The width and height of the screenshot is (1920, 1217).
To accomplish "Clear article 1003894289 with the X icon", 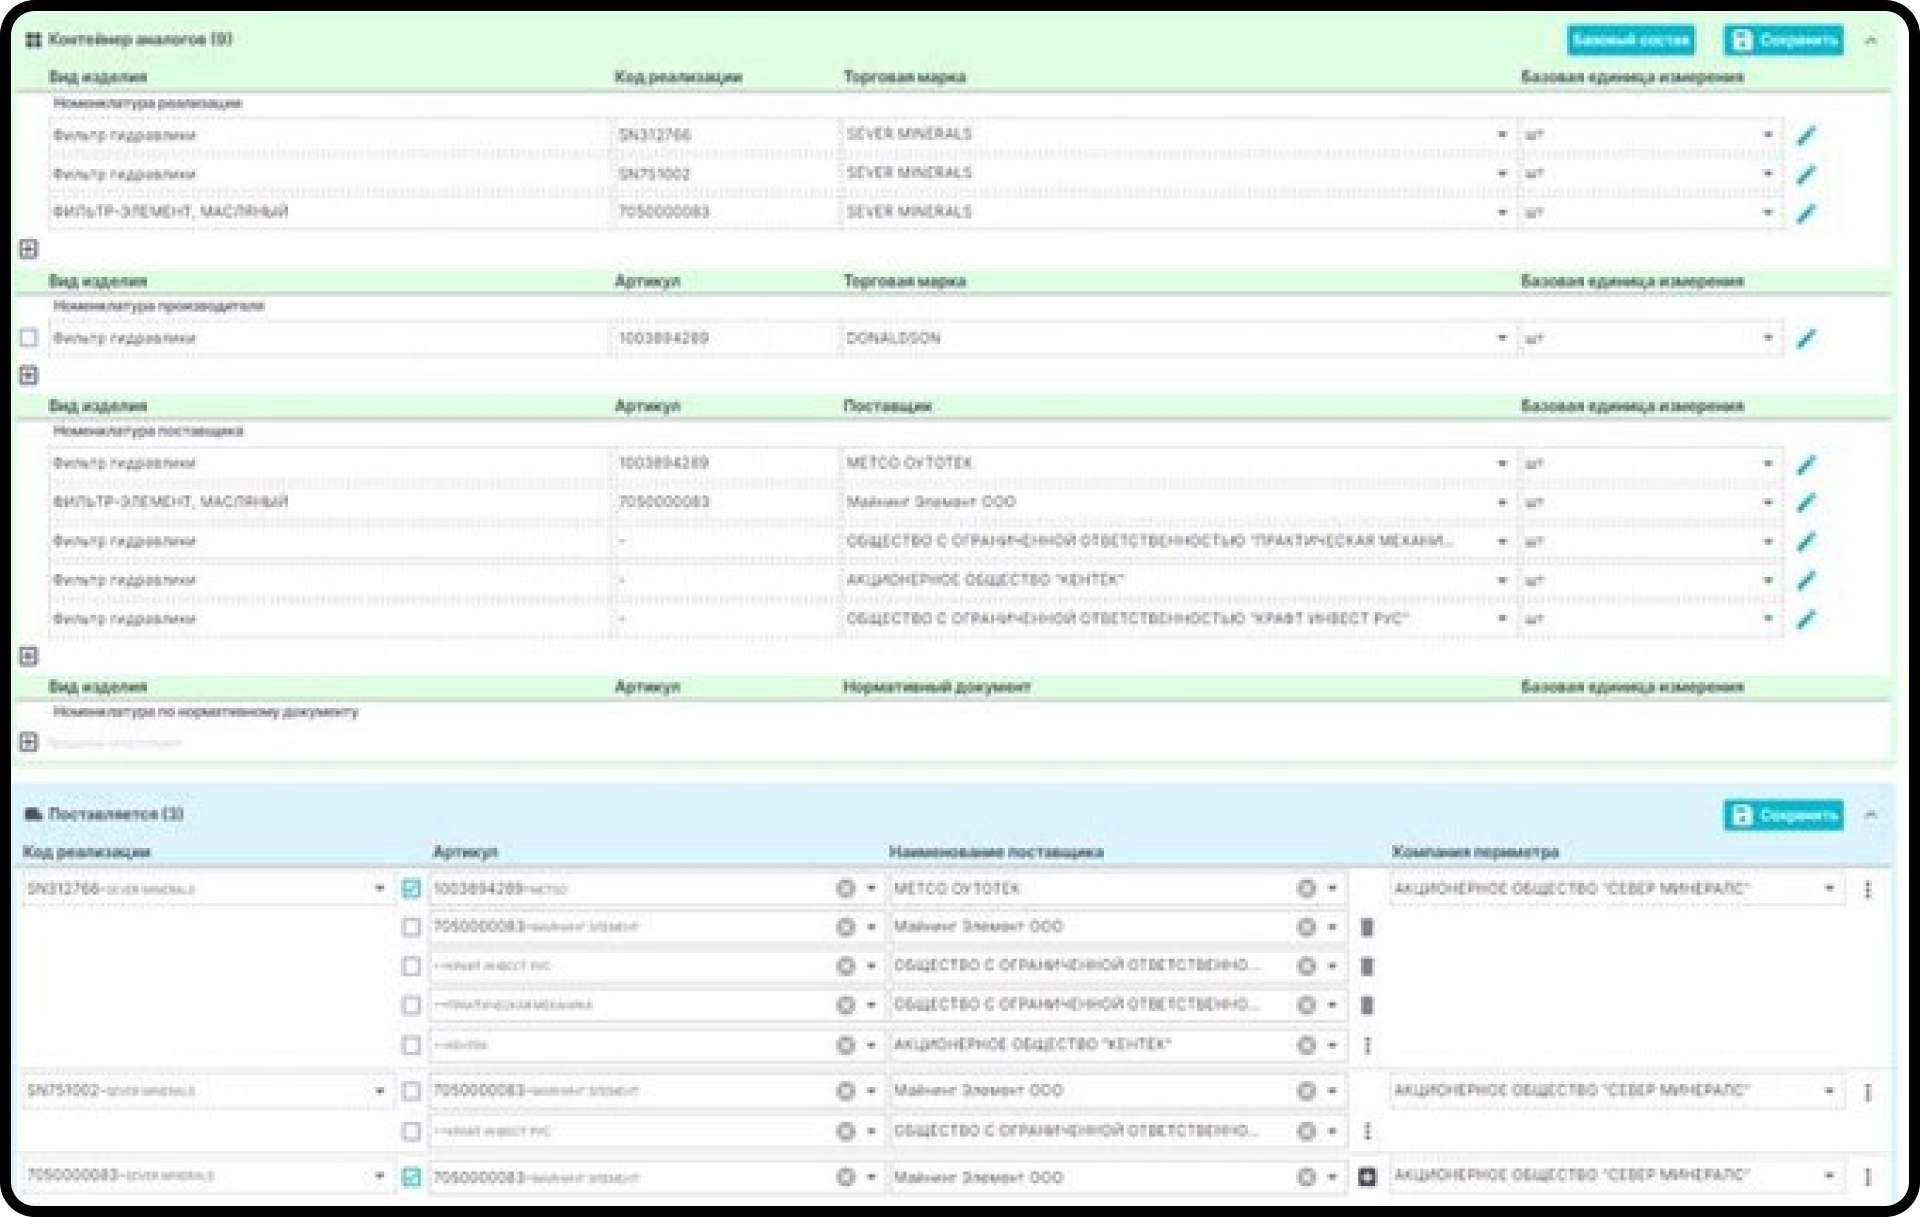I will pyautogui.click(x=845, y=889).
